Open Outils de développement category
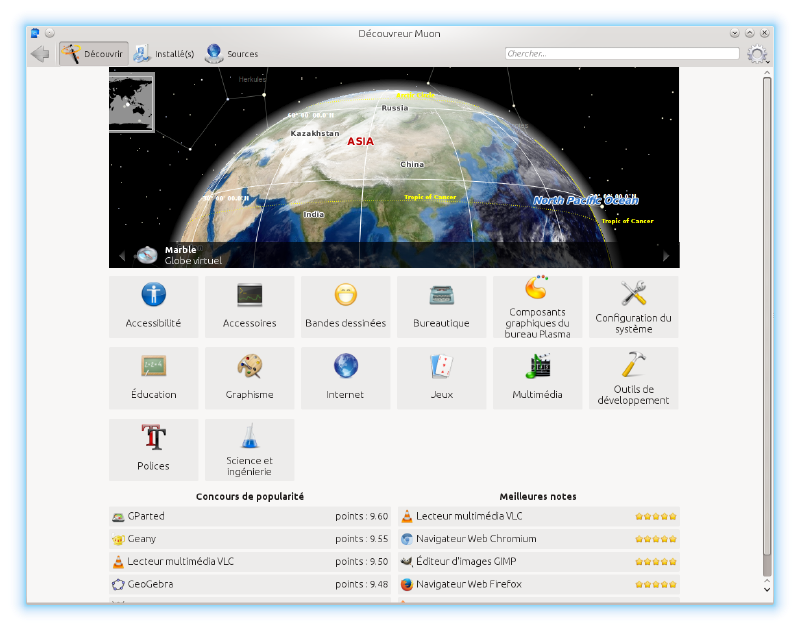800x631 pixels. click(634, 378)
